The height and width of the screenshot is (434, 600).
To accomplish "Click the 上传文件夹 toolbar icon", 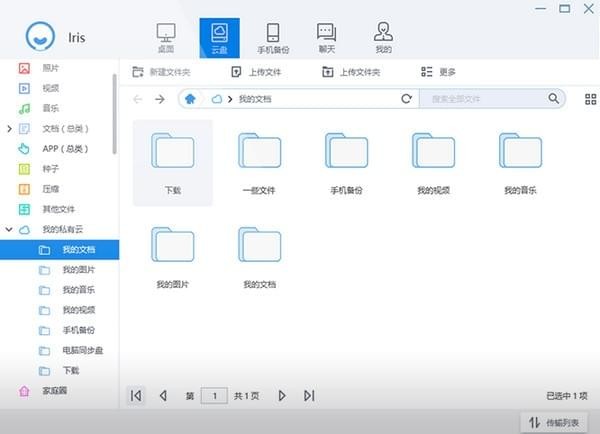I will (x=327, y=72).
